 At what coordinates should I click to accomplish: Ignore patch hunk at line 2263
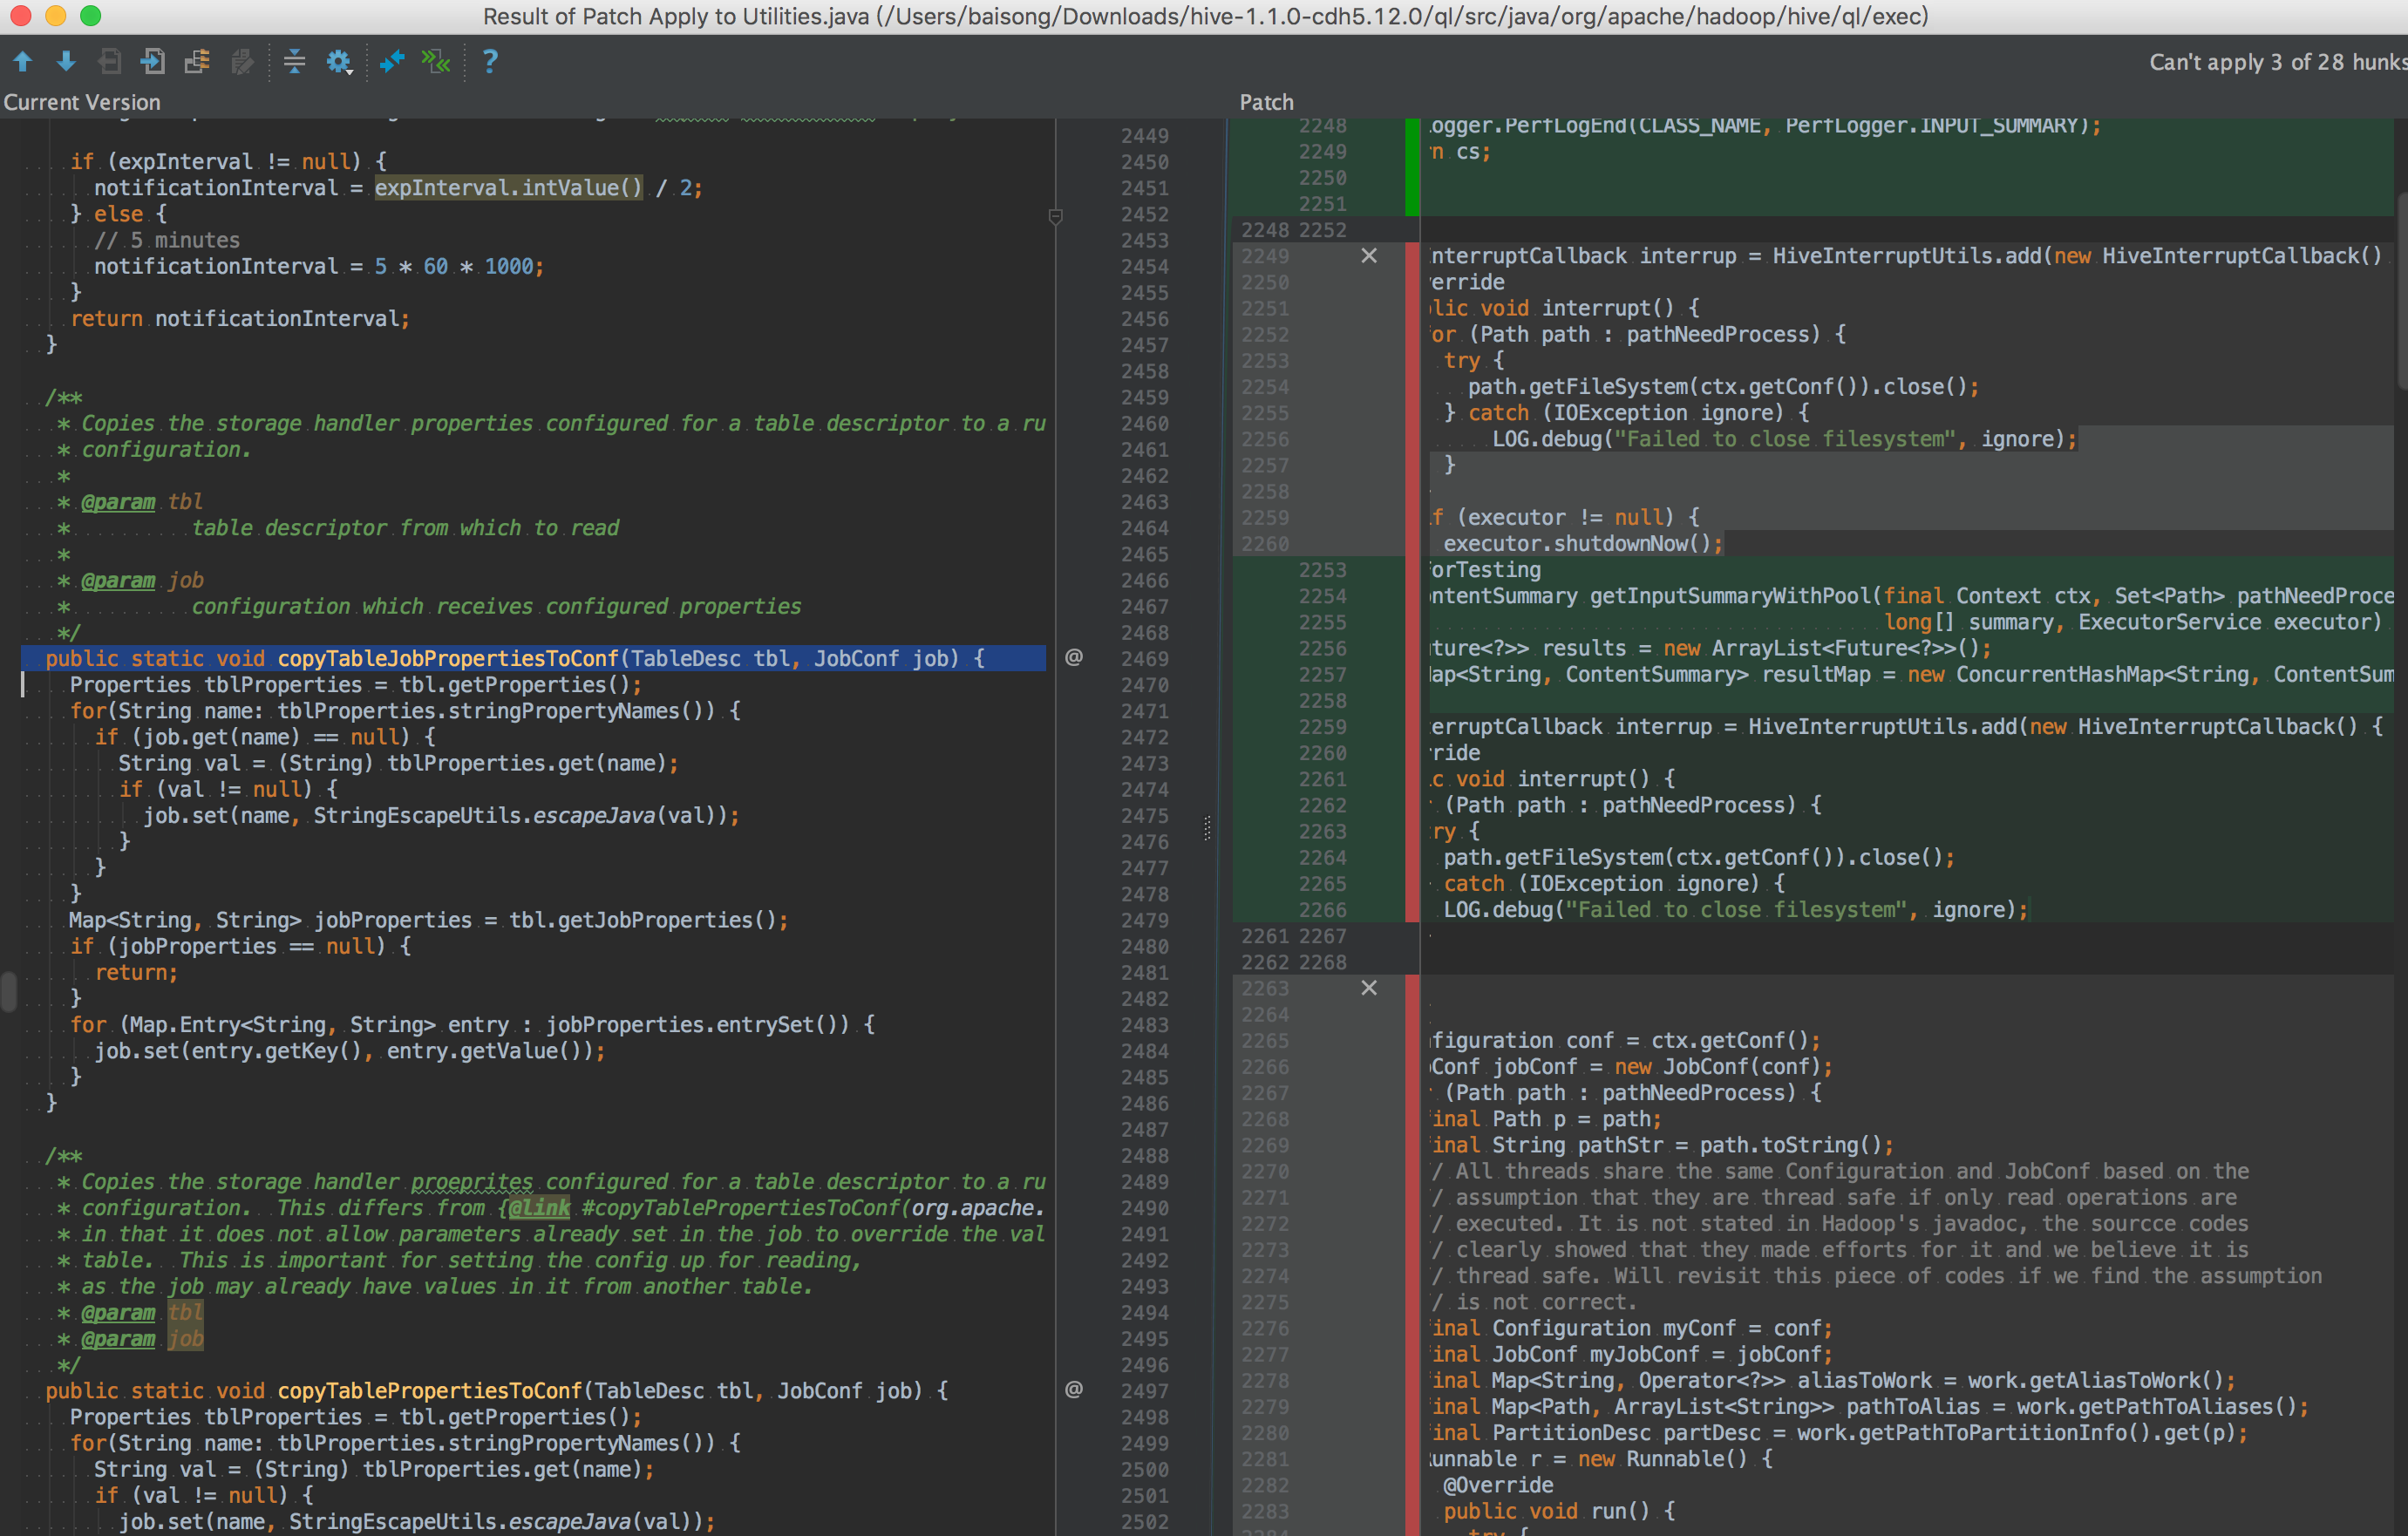[x=1369, y=988]
